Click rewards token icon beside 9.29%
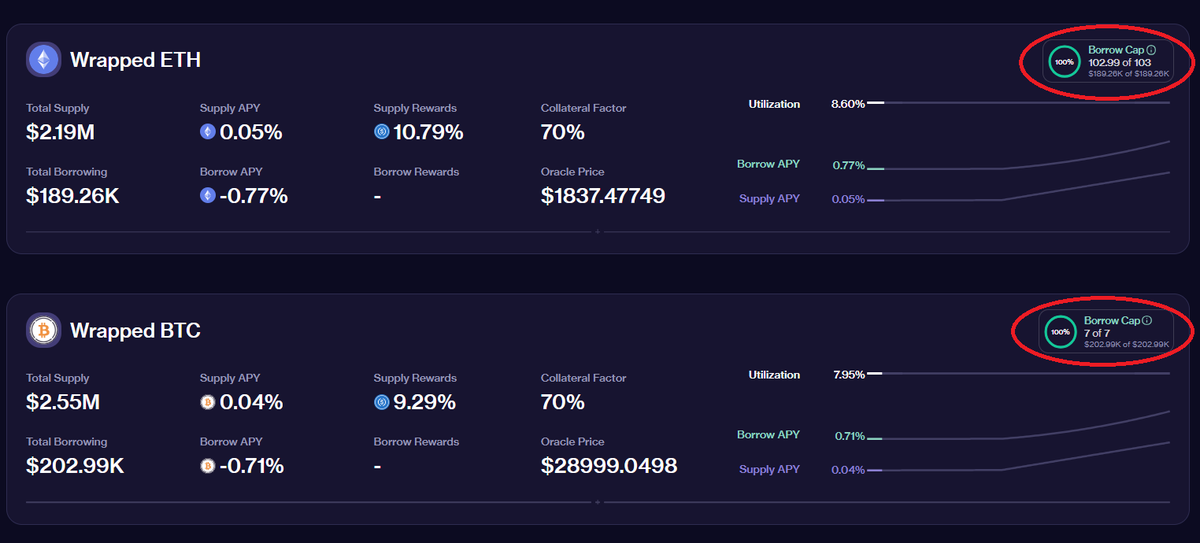Image resolution: width=1200 pixels, height=543 pixels. (381, 403)
